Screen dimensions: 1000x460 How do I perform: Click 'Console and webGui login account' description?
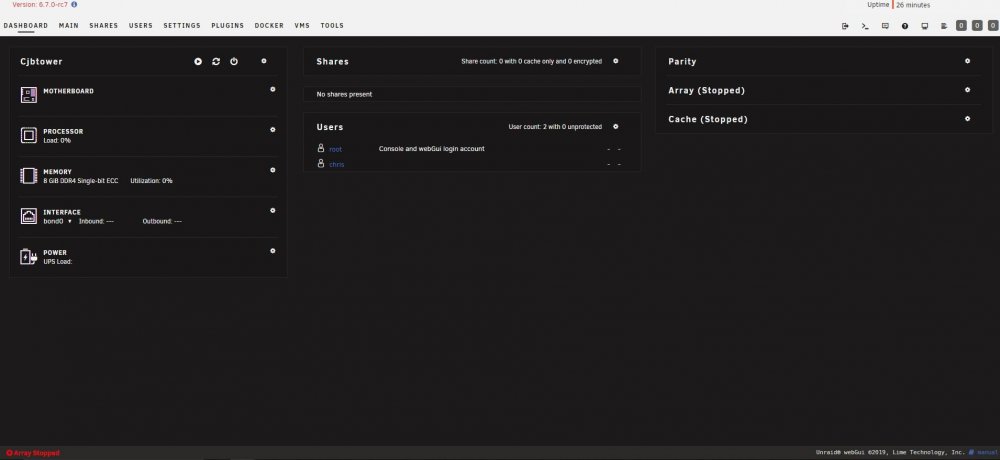(x=432, y=149)
